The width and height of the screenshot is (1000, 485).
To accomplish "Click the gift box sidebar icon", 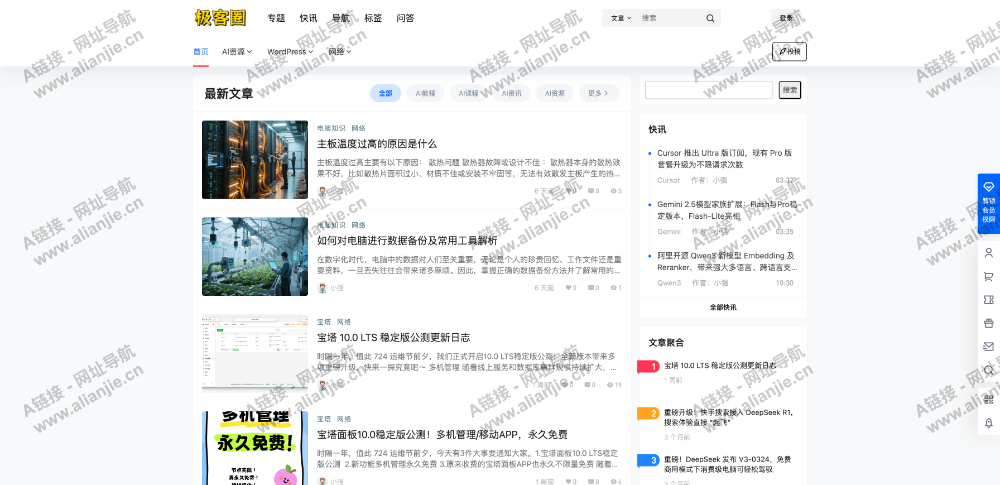I will coord(989,323).
